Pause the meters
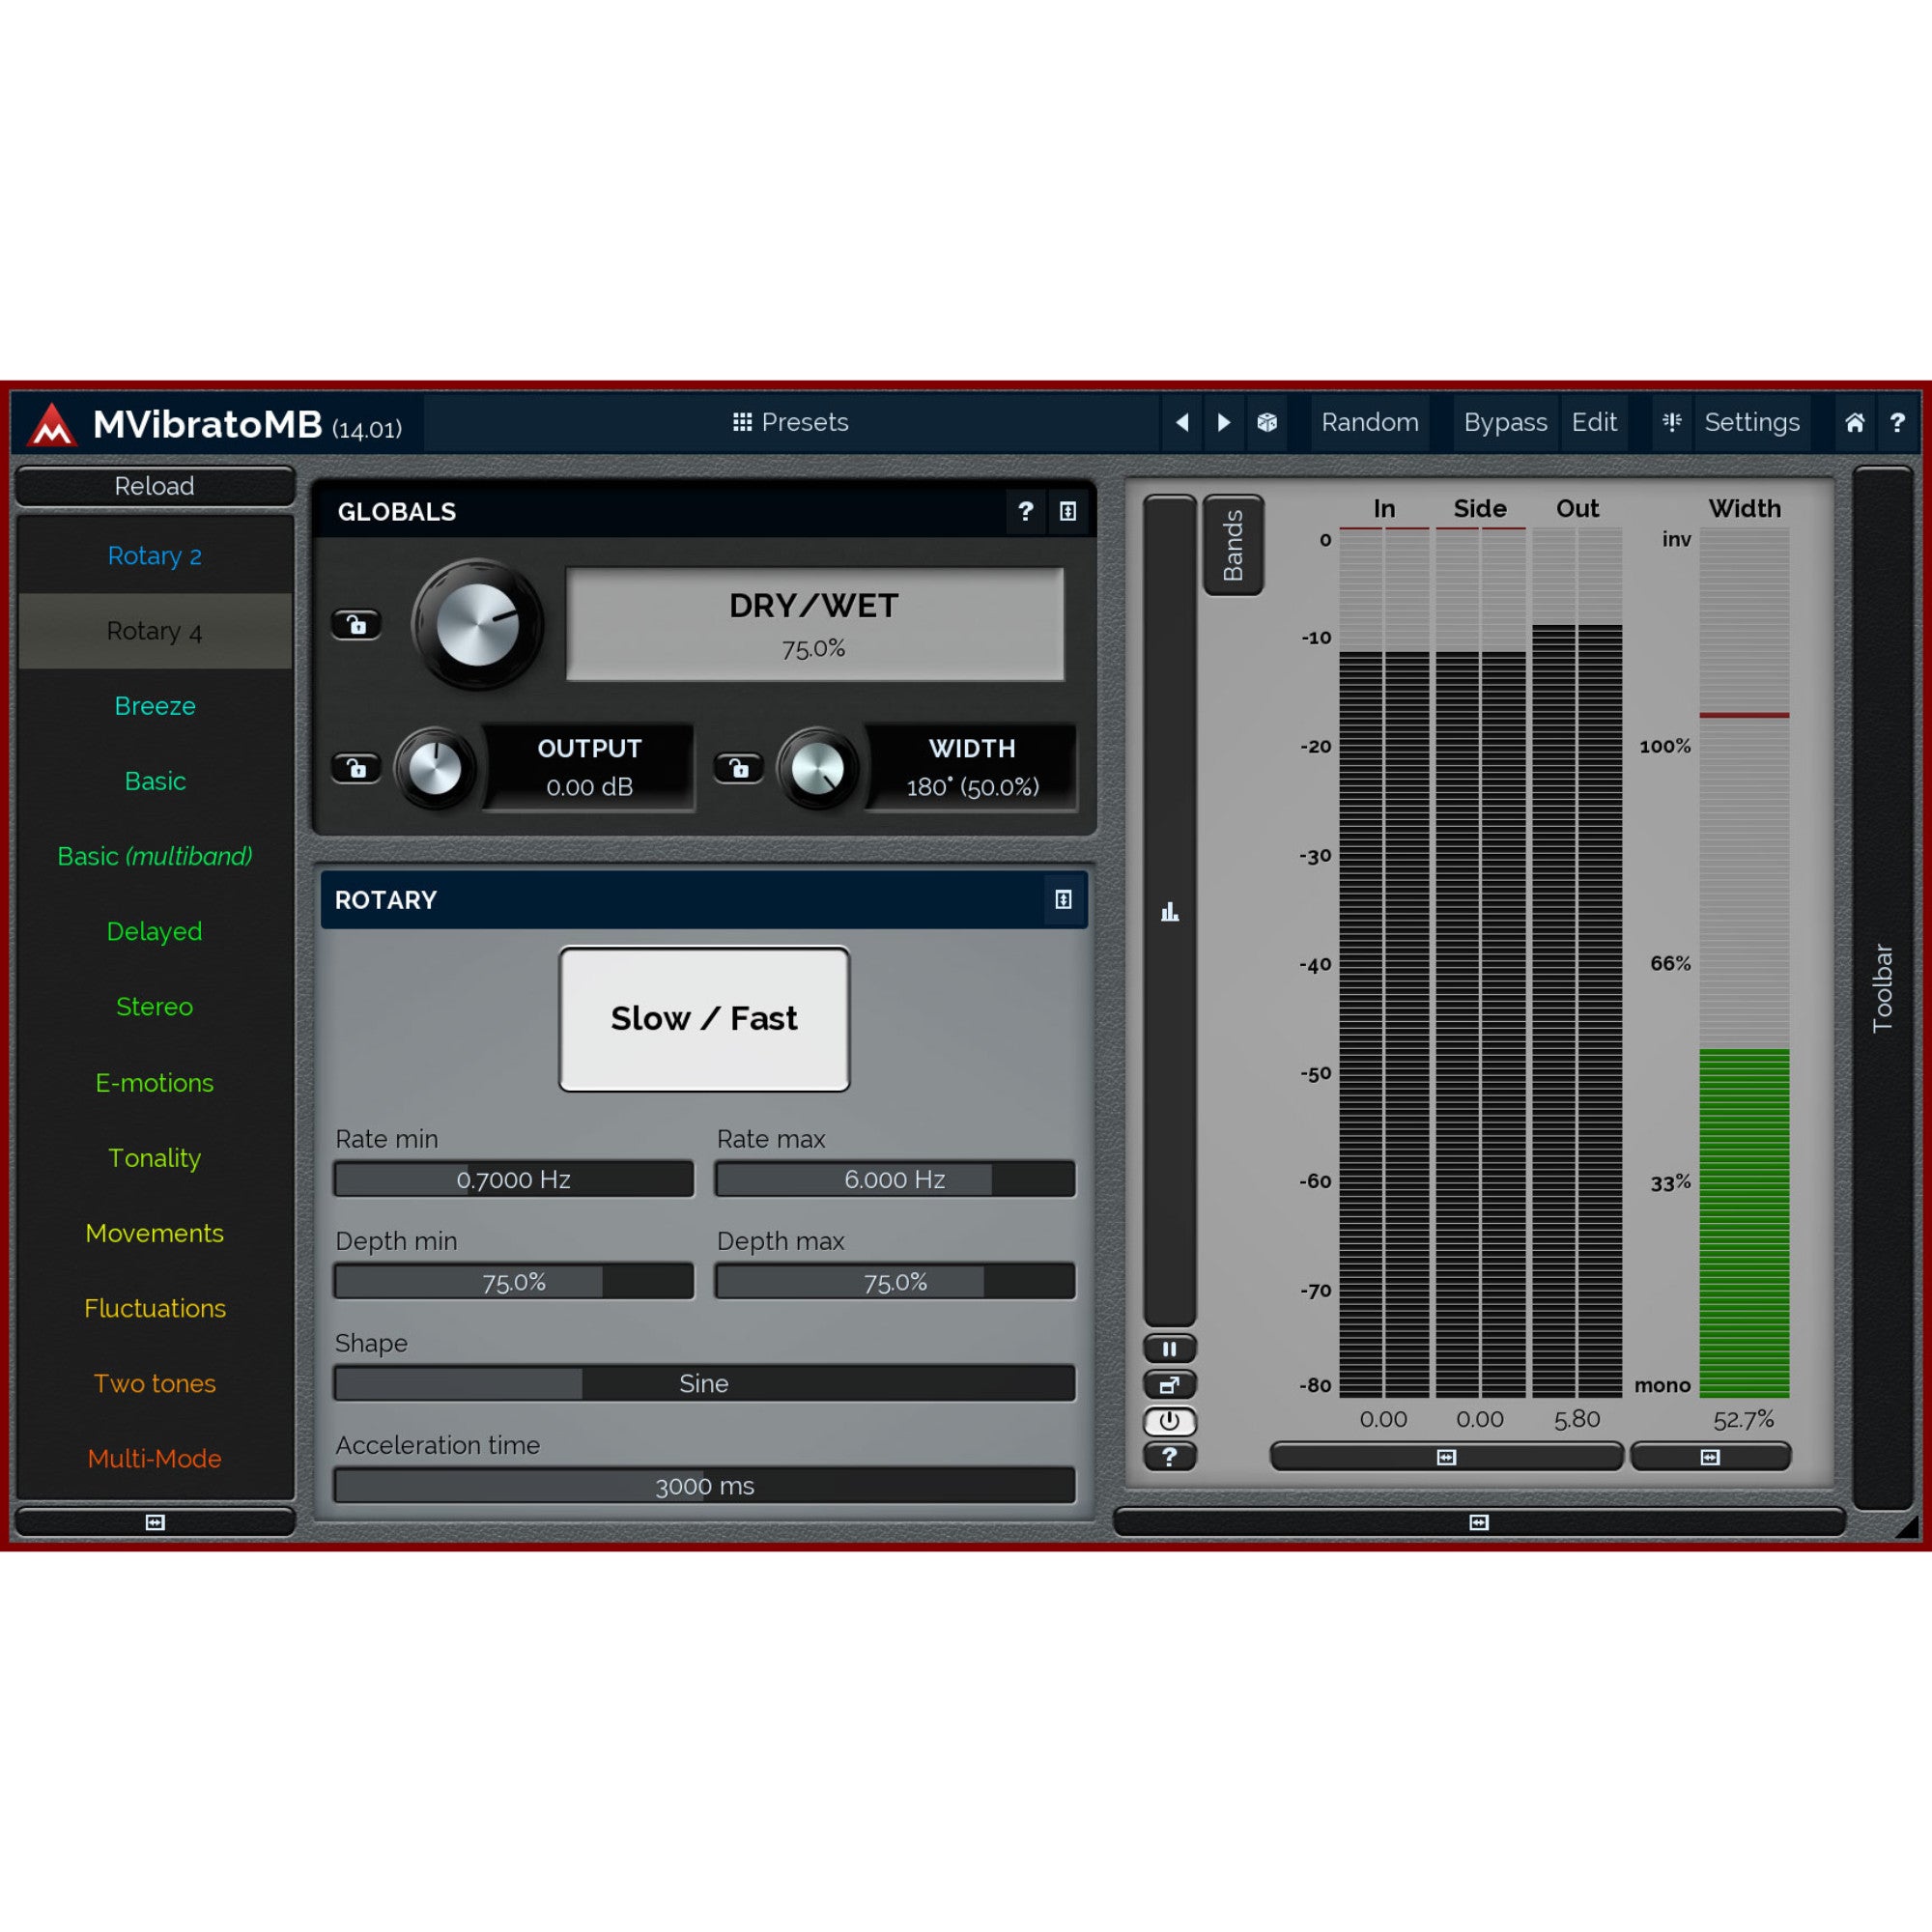This screenshot has height=1932, width=1932. click(1169, 1349)
